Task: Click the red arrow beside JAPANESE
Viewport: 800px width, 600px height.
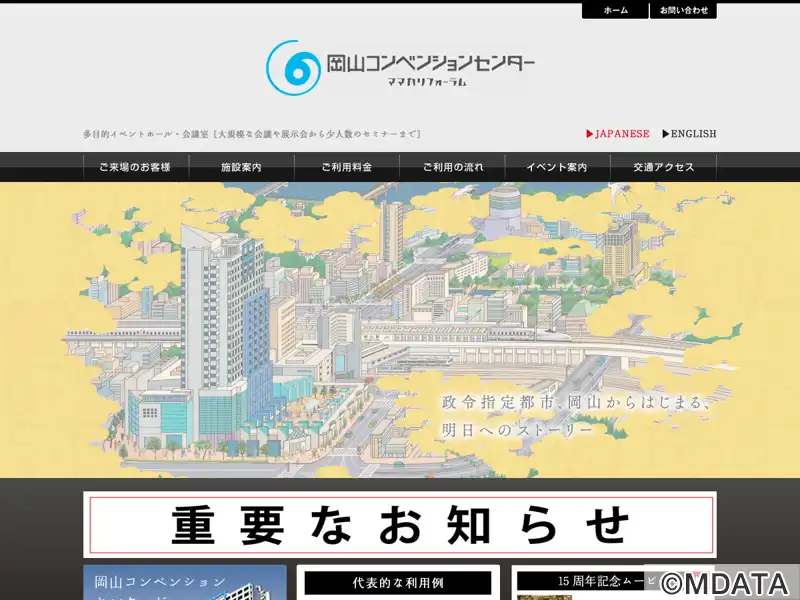Action: [590, 134]
